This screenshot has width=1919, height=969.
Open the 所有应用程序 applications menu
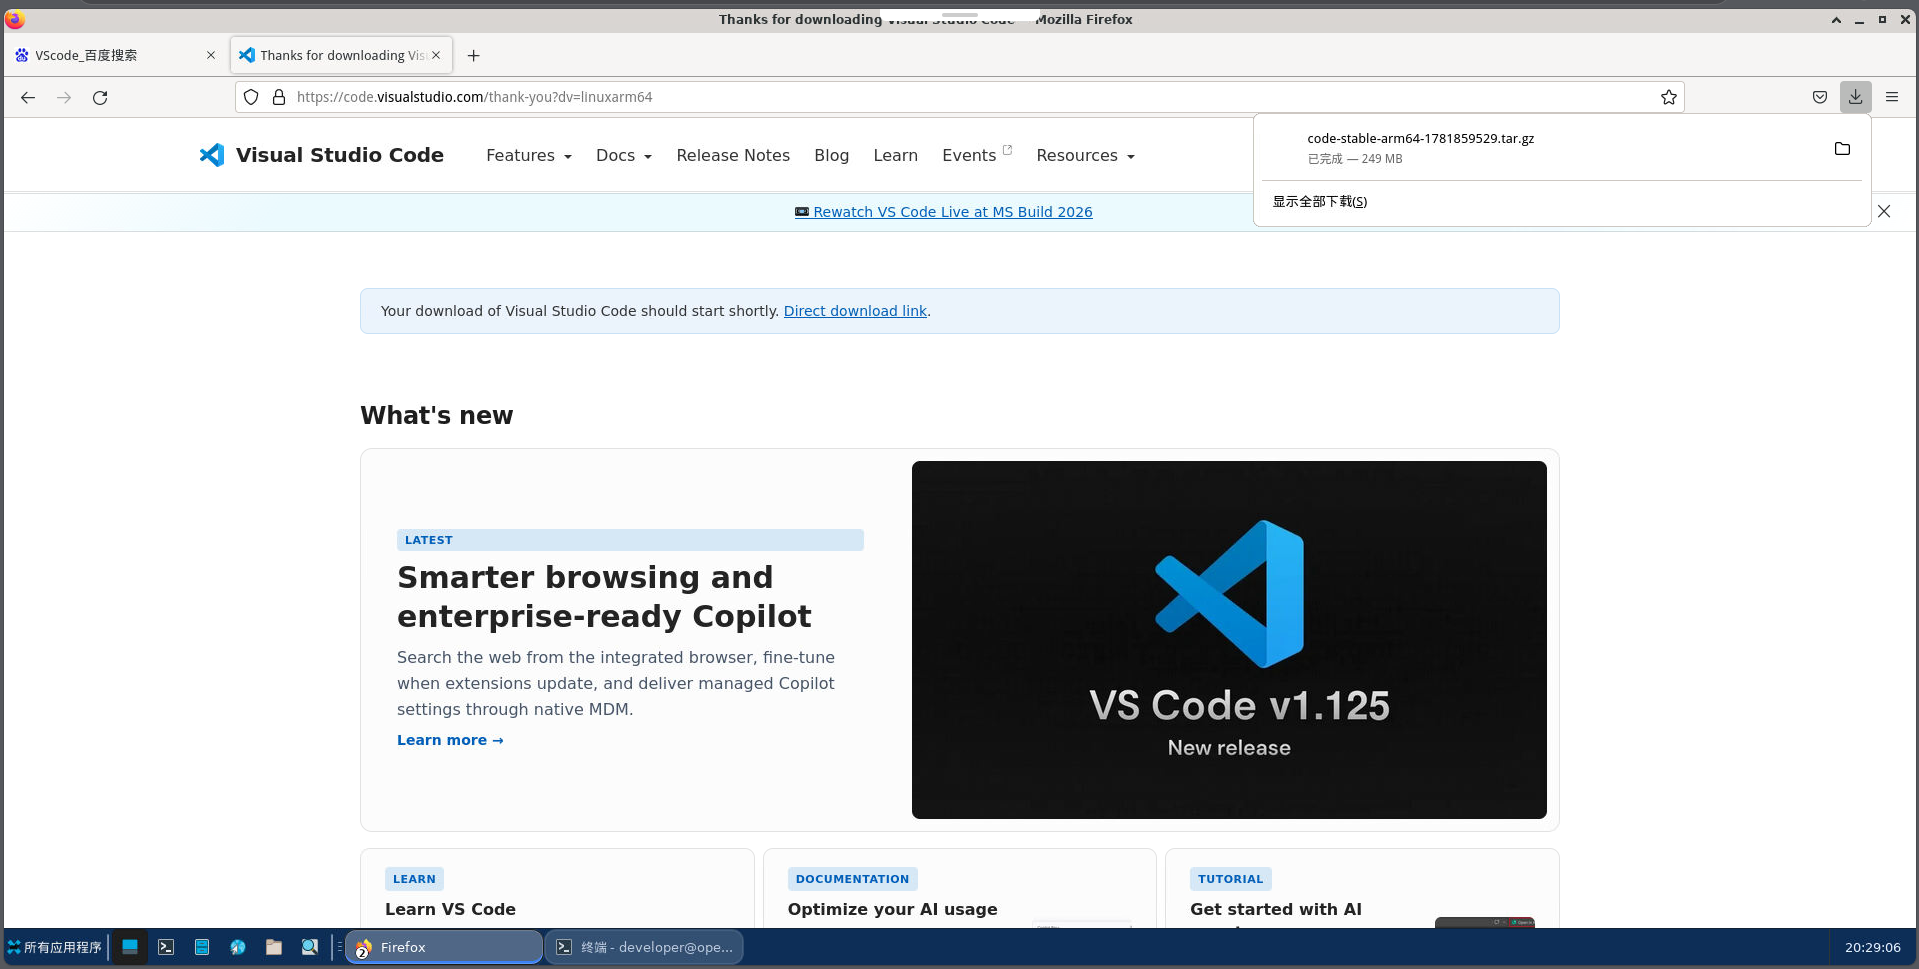click(55, 947)
